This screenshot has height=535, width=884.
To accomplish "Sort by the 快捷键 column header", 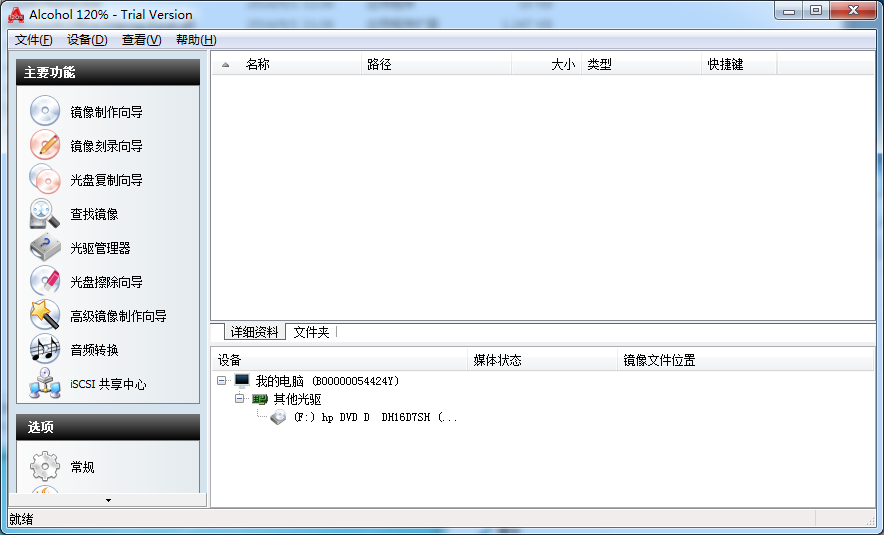I will 740,64.
